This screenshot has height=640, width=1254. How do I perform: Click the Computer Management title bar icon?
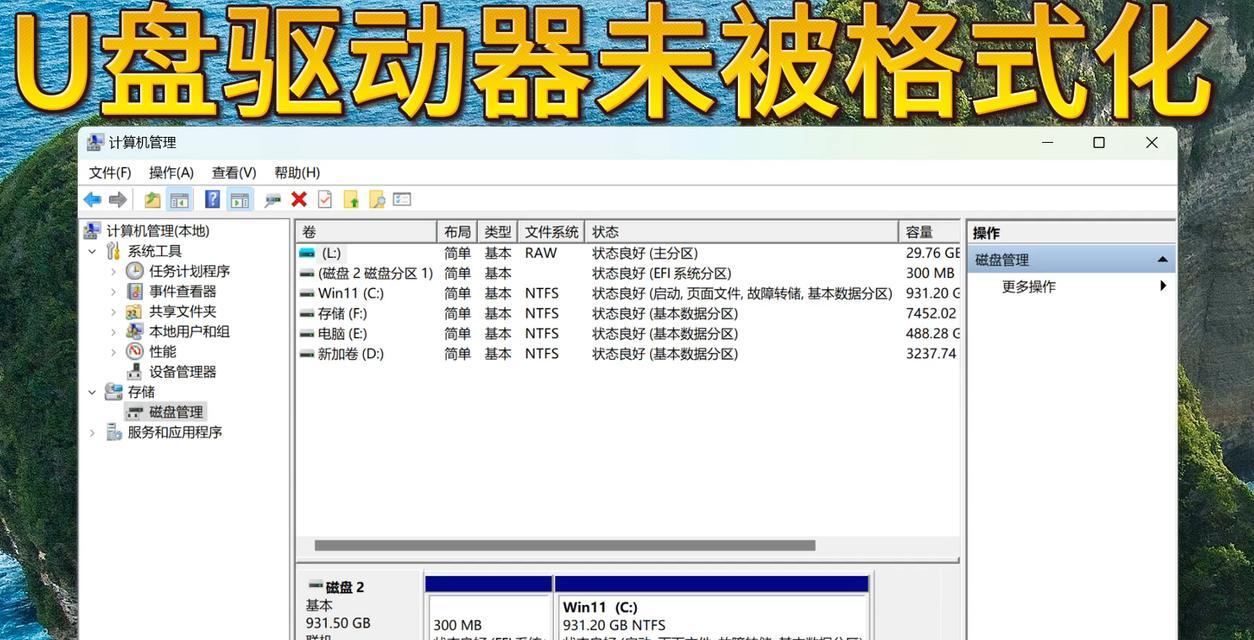pyautogui.click(x=95, y=142)
